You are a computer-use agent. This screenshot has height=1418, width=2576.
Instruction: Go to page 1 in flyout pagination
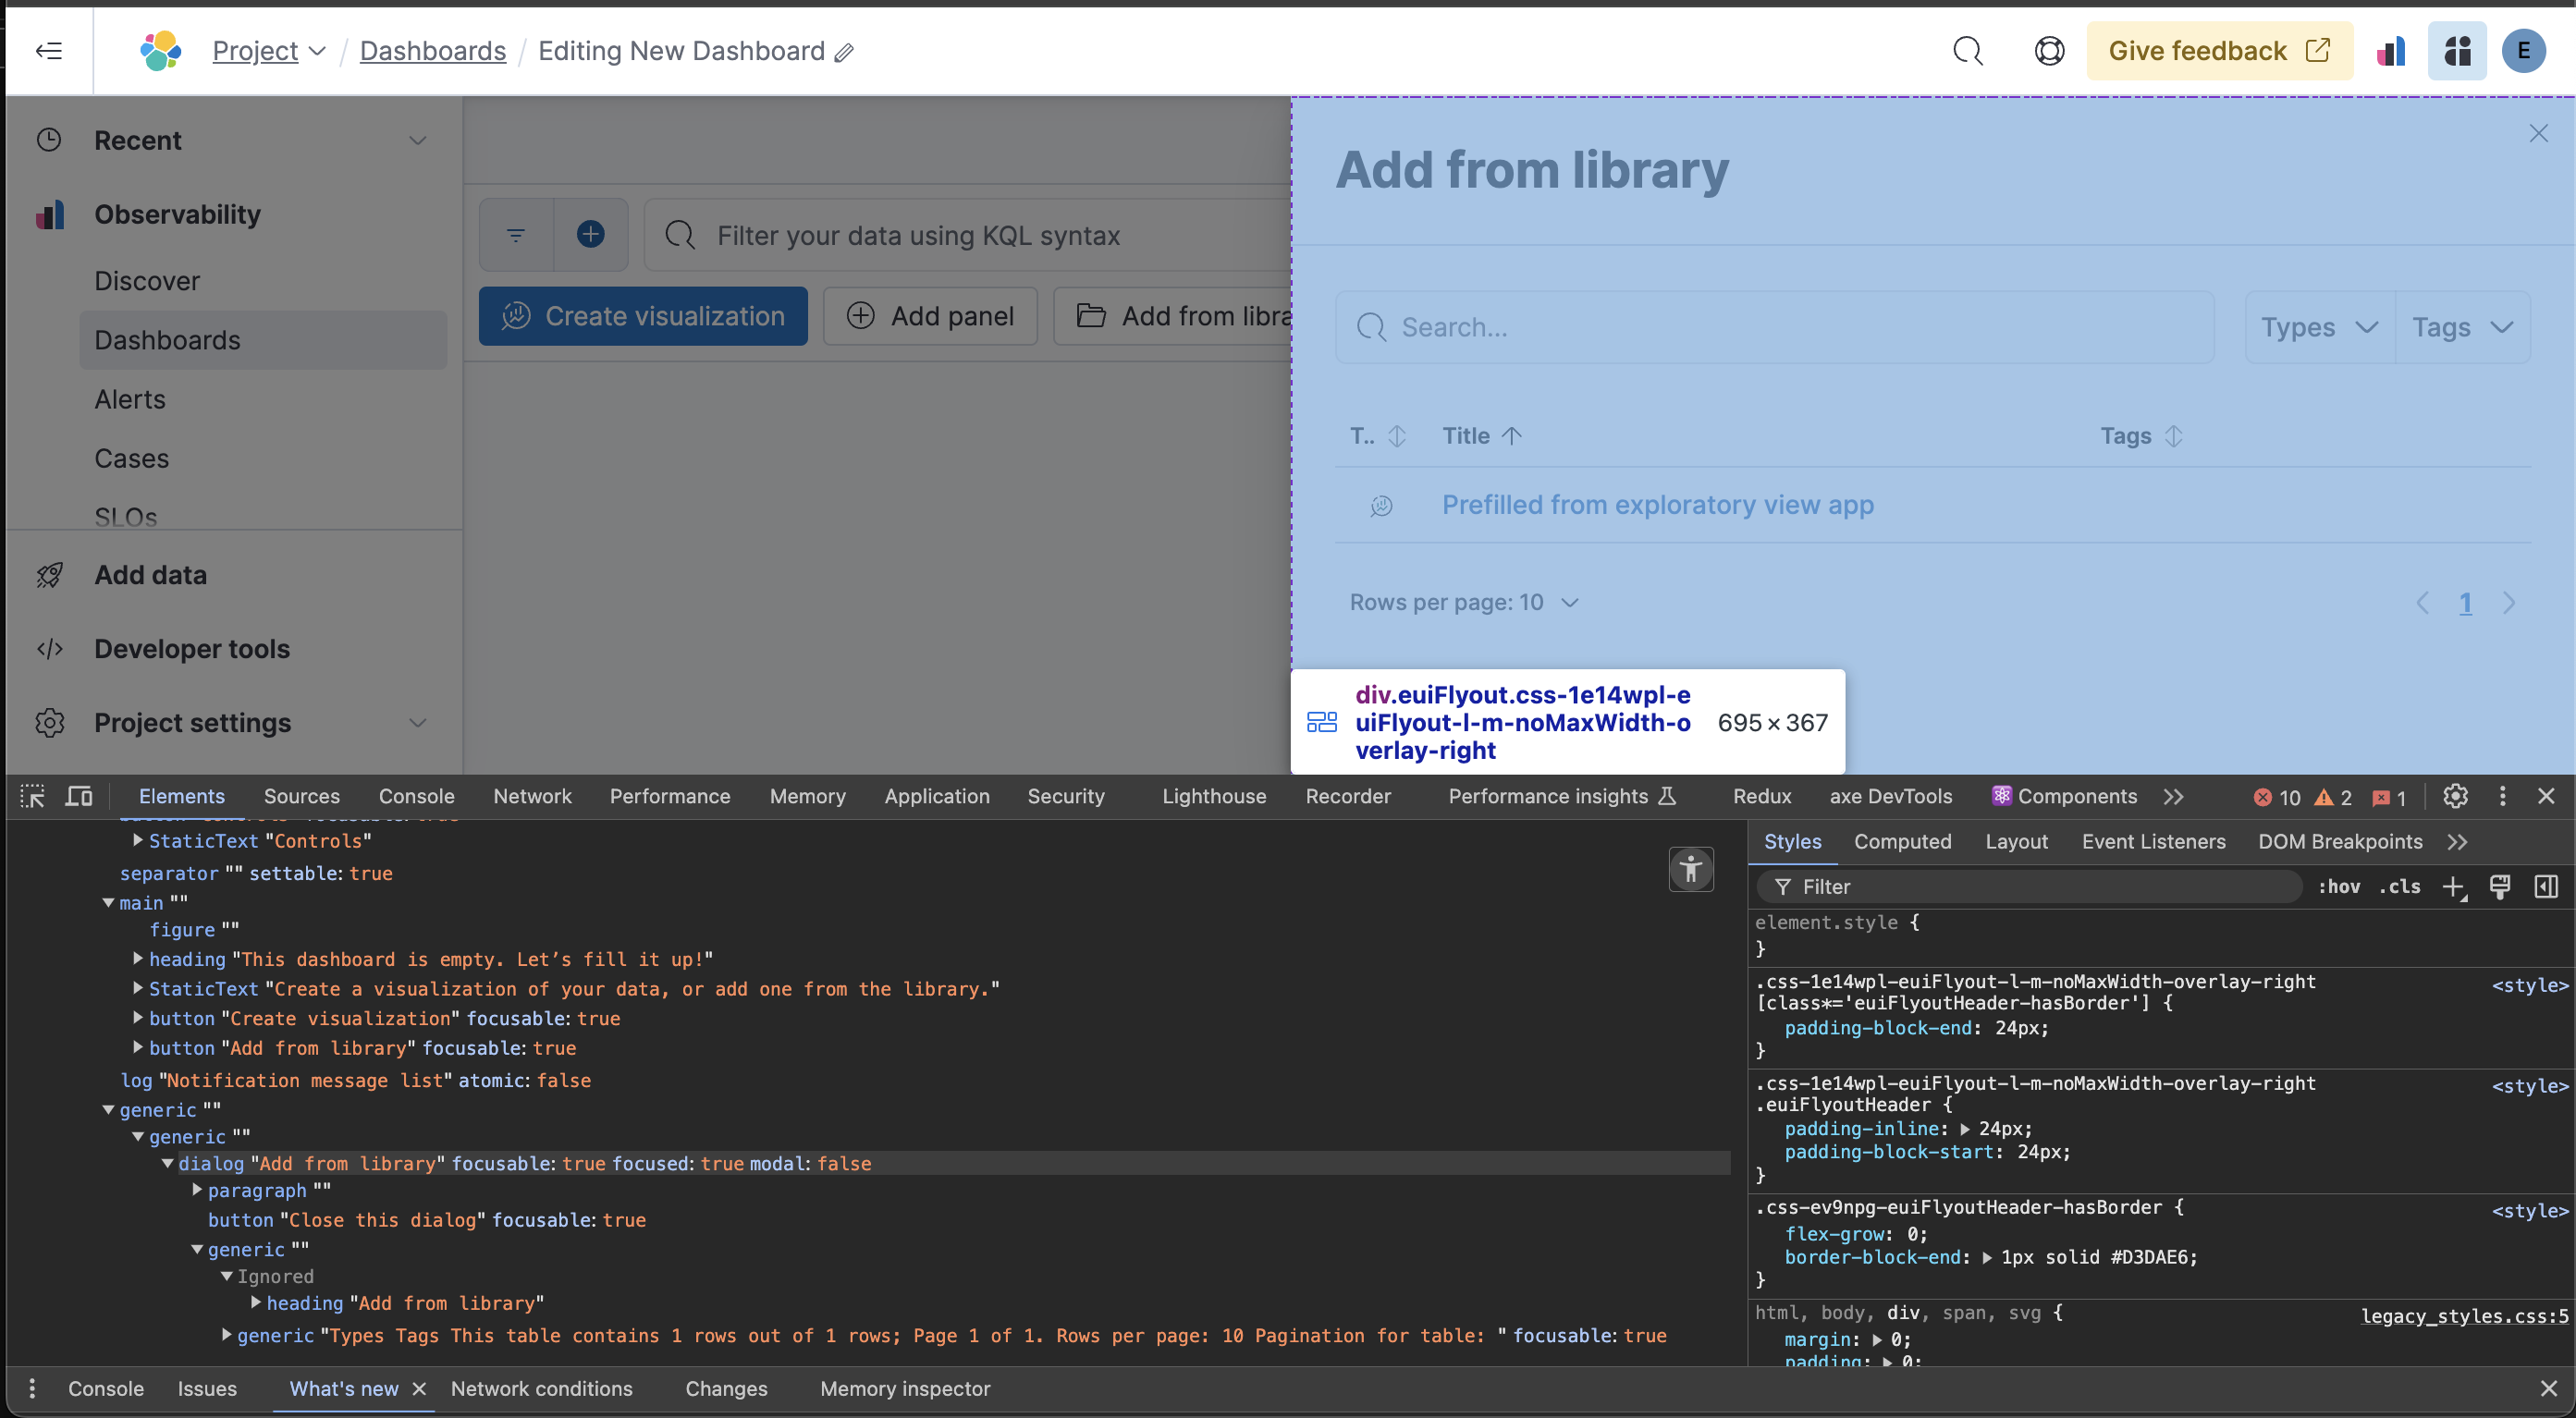click(2465, 603)
